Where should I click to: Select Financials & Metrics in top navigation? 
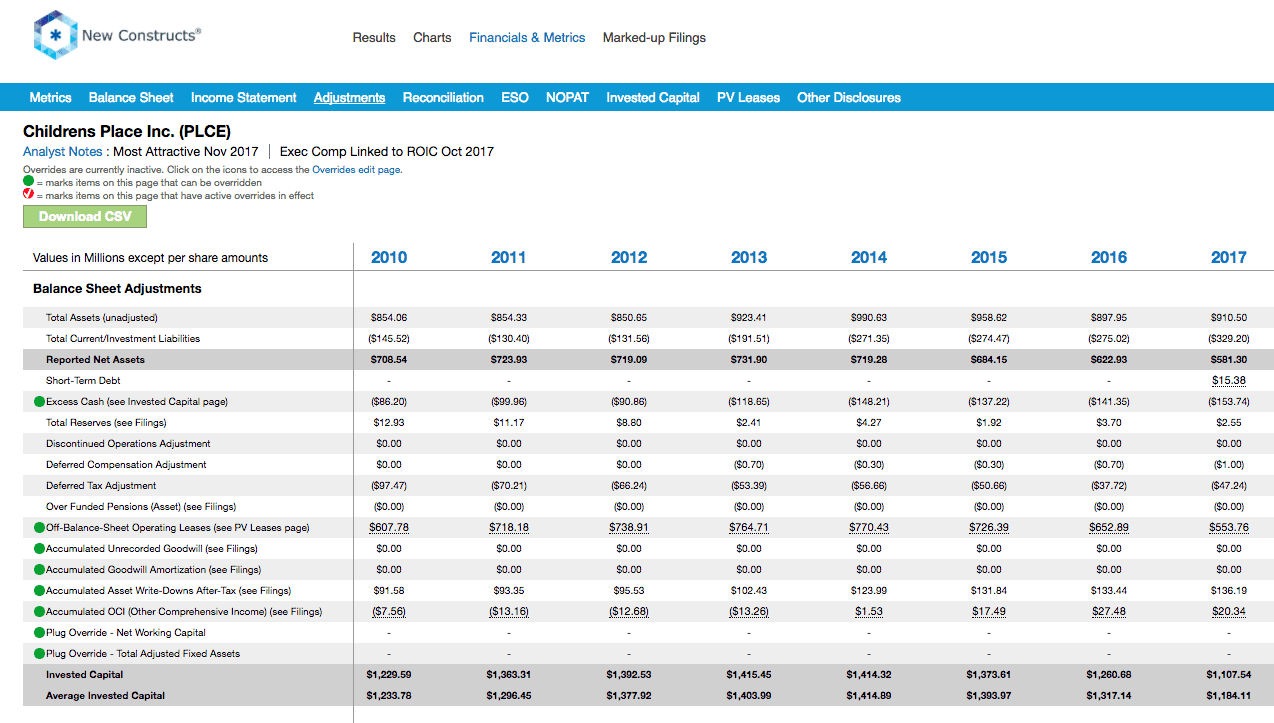tap(527, 38)
